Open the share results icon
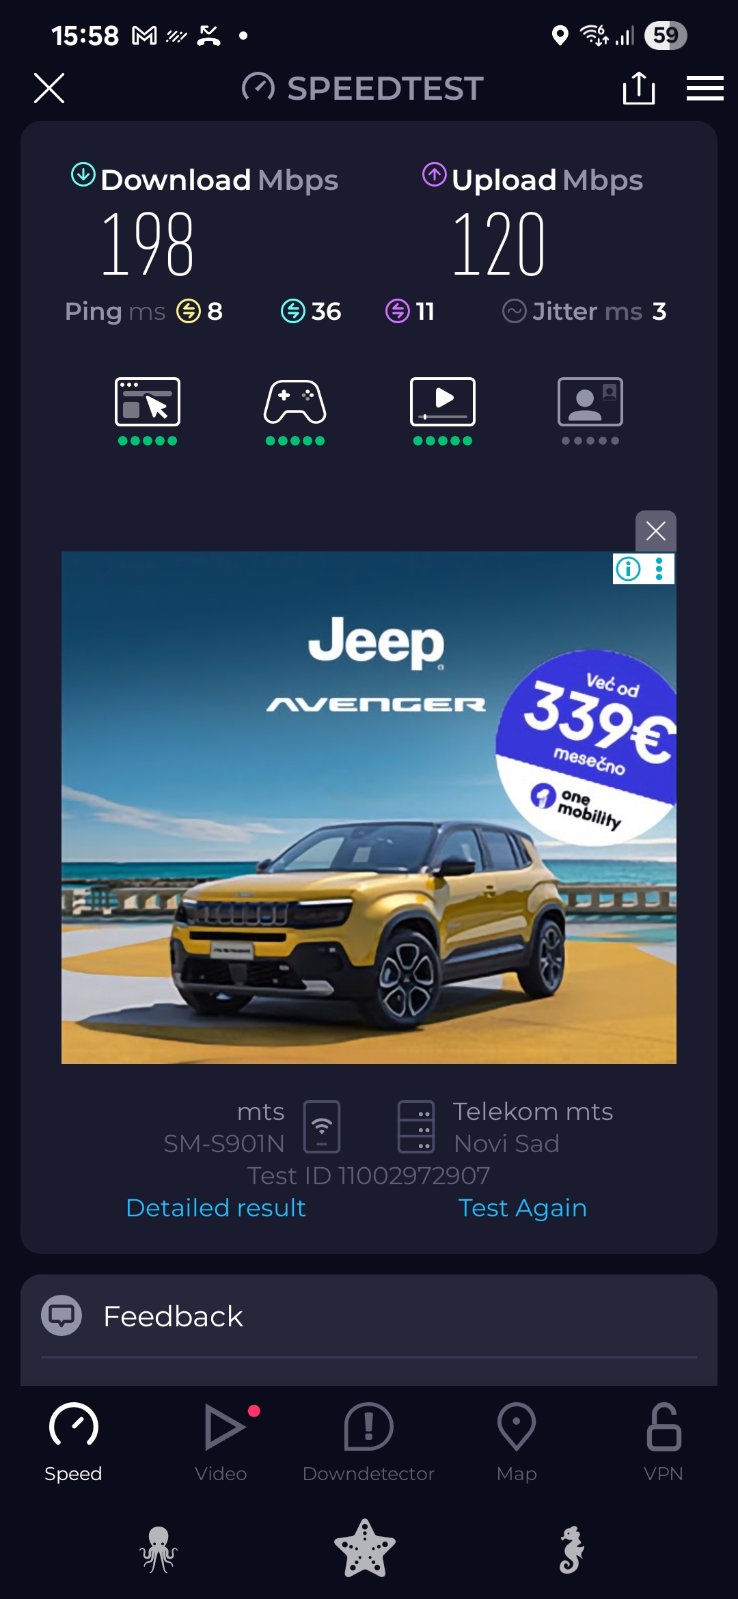 coord(638,88)
